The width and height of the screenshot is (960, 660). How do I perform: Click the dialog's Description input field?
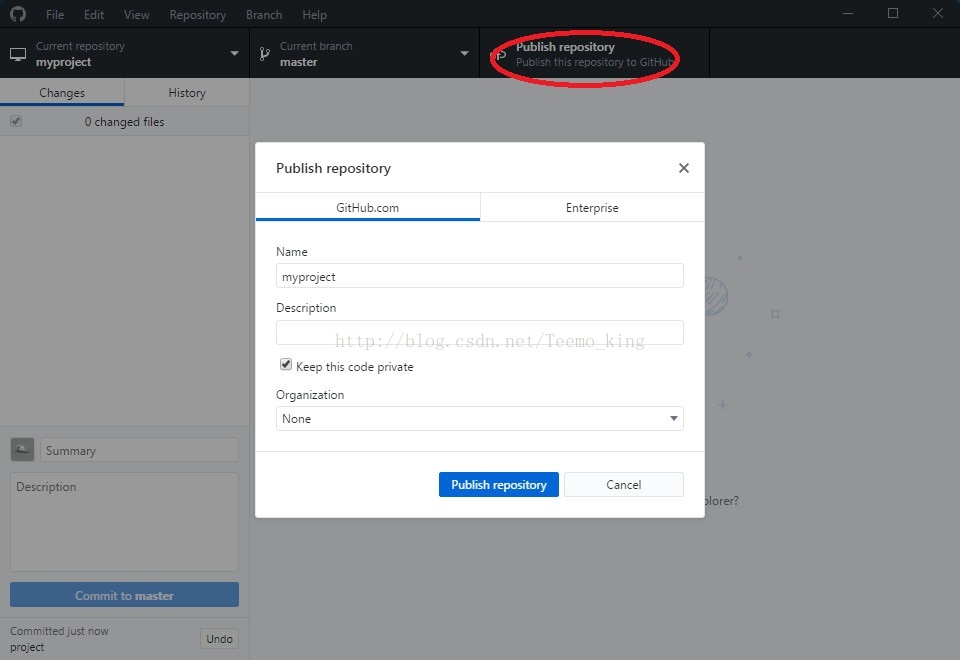tap(479, 332)
